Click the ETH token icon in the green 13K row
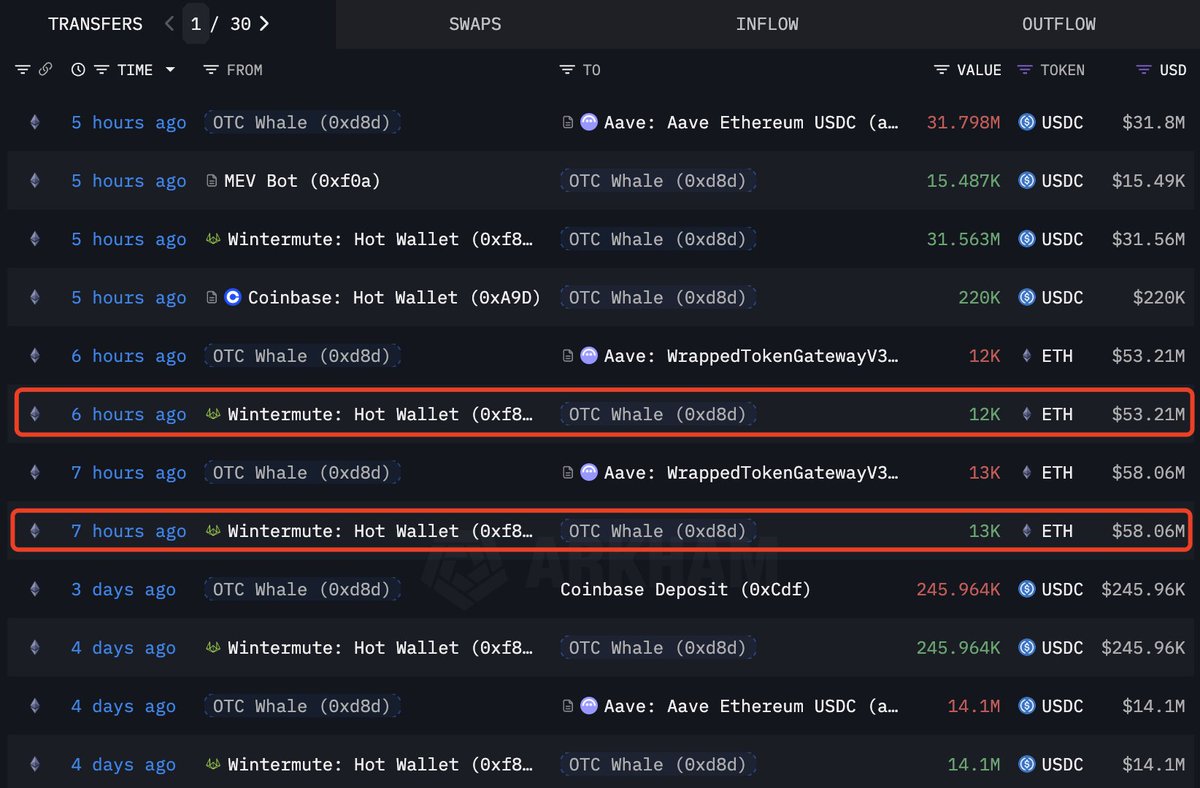The width and height of the screenshot is (1200, 788). click(1026, 532)
